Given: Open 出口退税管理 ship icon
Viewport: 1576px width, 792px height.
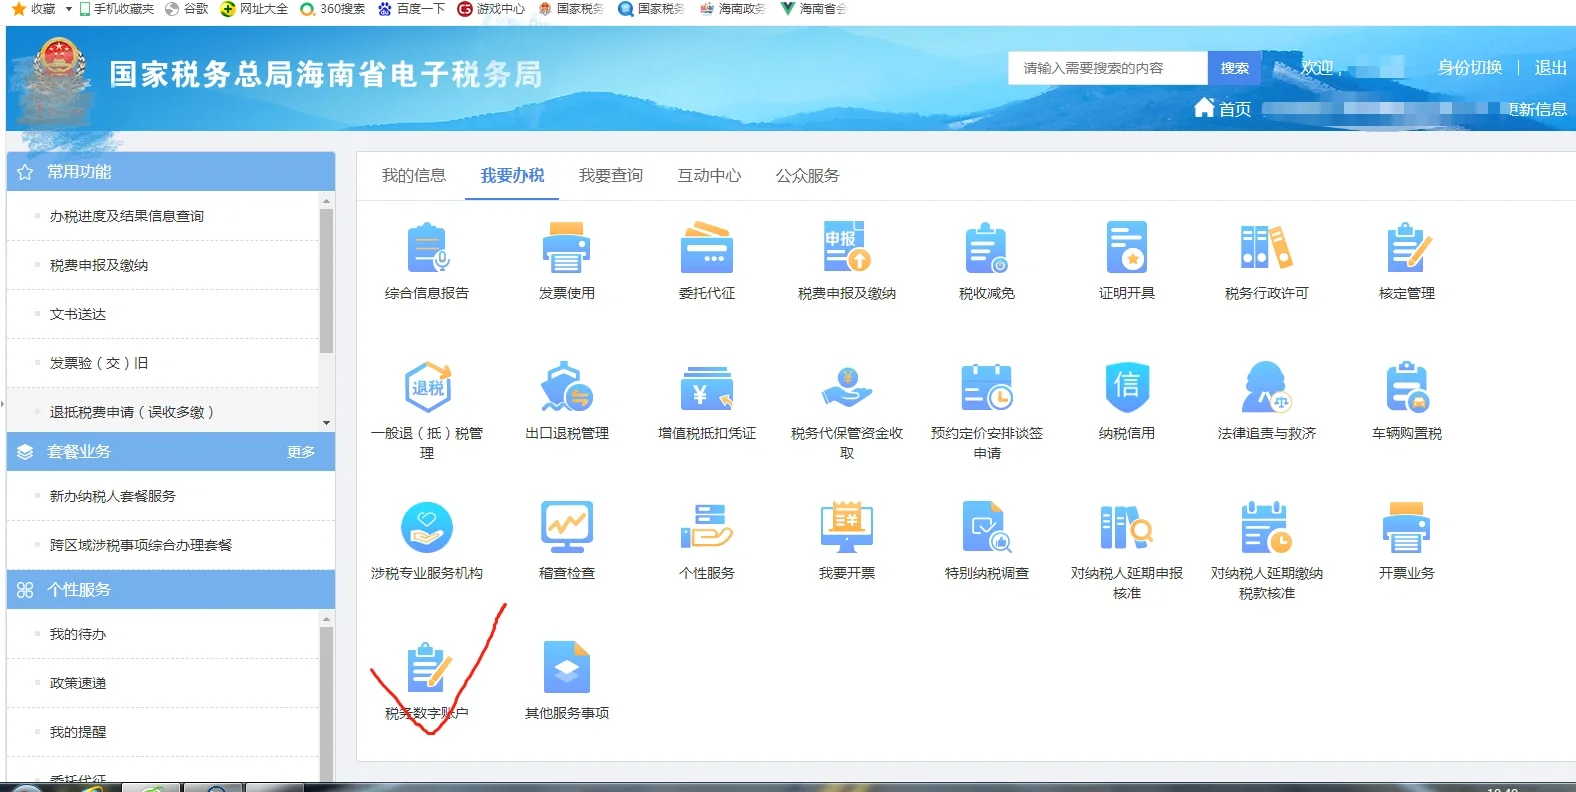Looking at the screenshot, I should (566, 387).
